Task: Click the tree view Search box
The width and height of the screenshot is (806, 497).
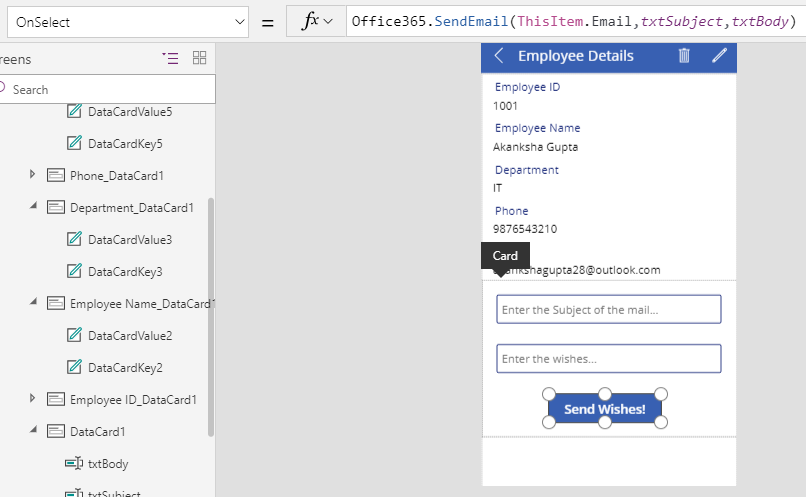Action: pyautogui.click(x=108, y=89)
